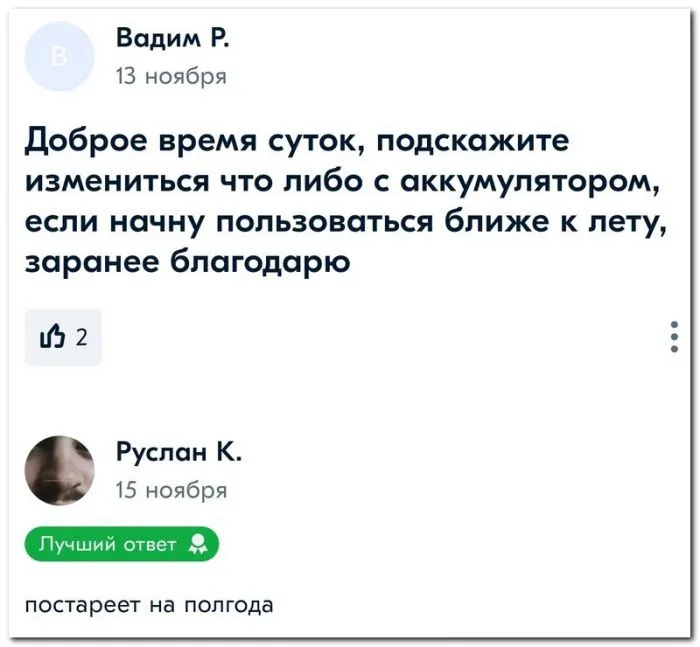This screenshot has height=647, width=700.
Task: Click the question date "13 ноября"
Action: pos(171,76)
